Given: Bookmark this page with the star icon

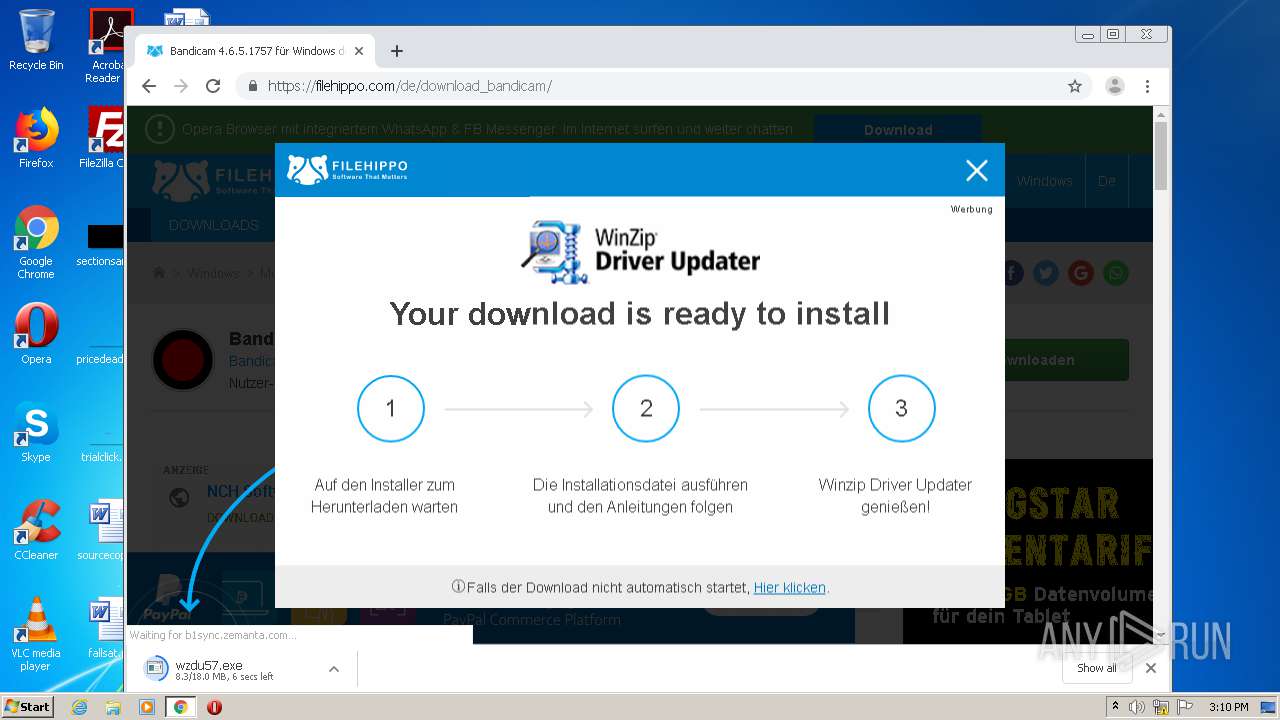Looking at the screenshot, I should (1075, 86).
